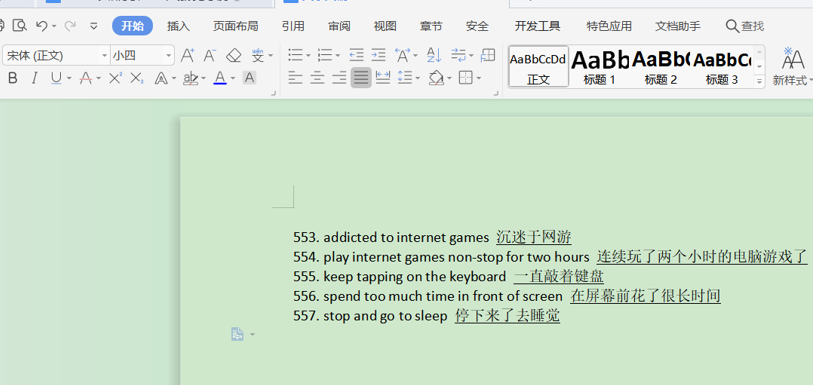Open the 视图 ribbon tab

(x=385, y=26)
